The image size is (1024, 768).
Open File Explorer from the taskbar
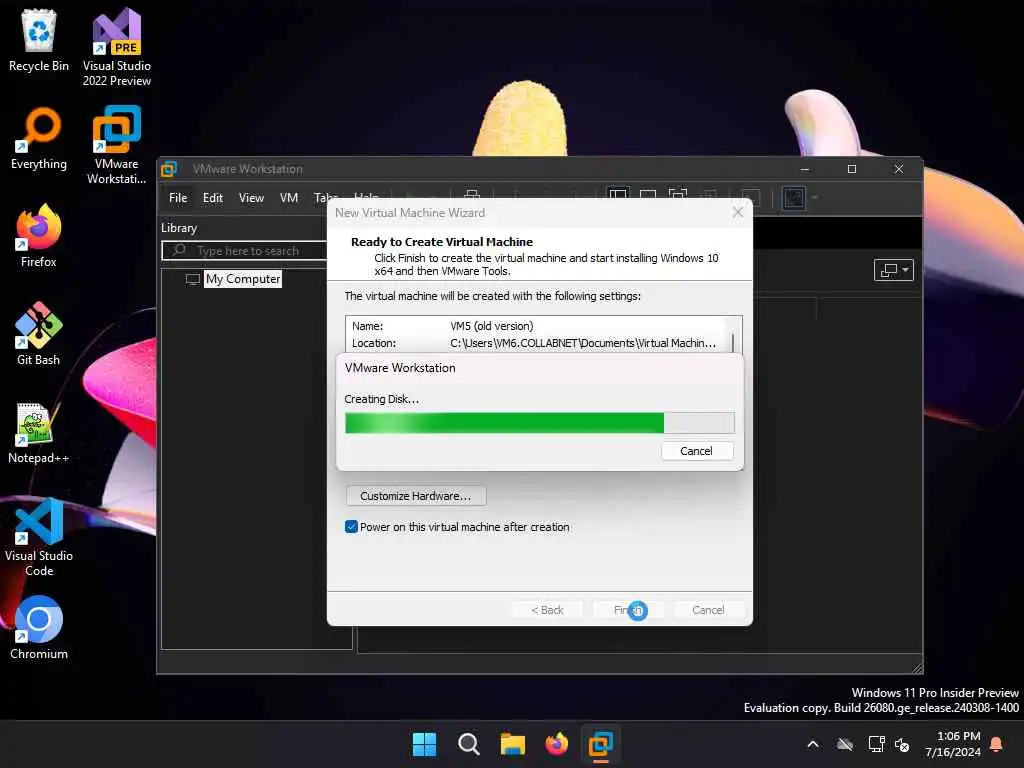coord(513,744)
